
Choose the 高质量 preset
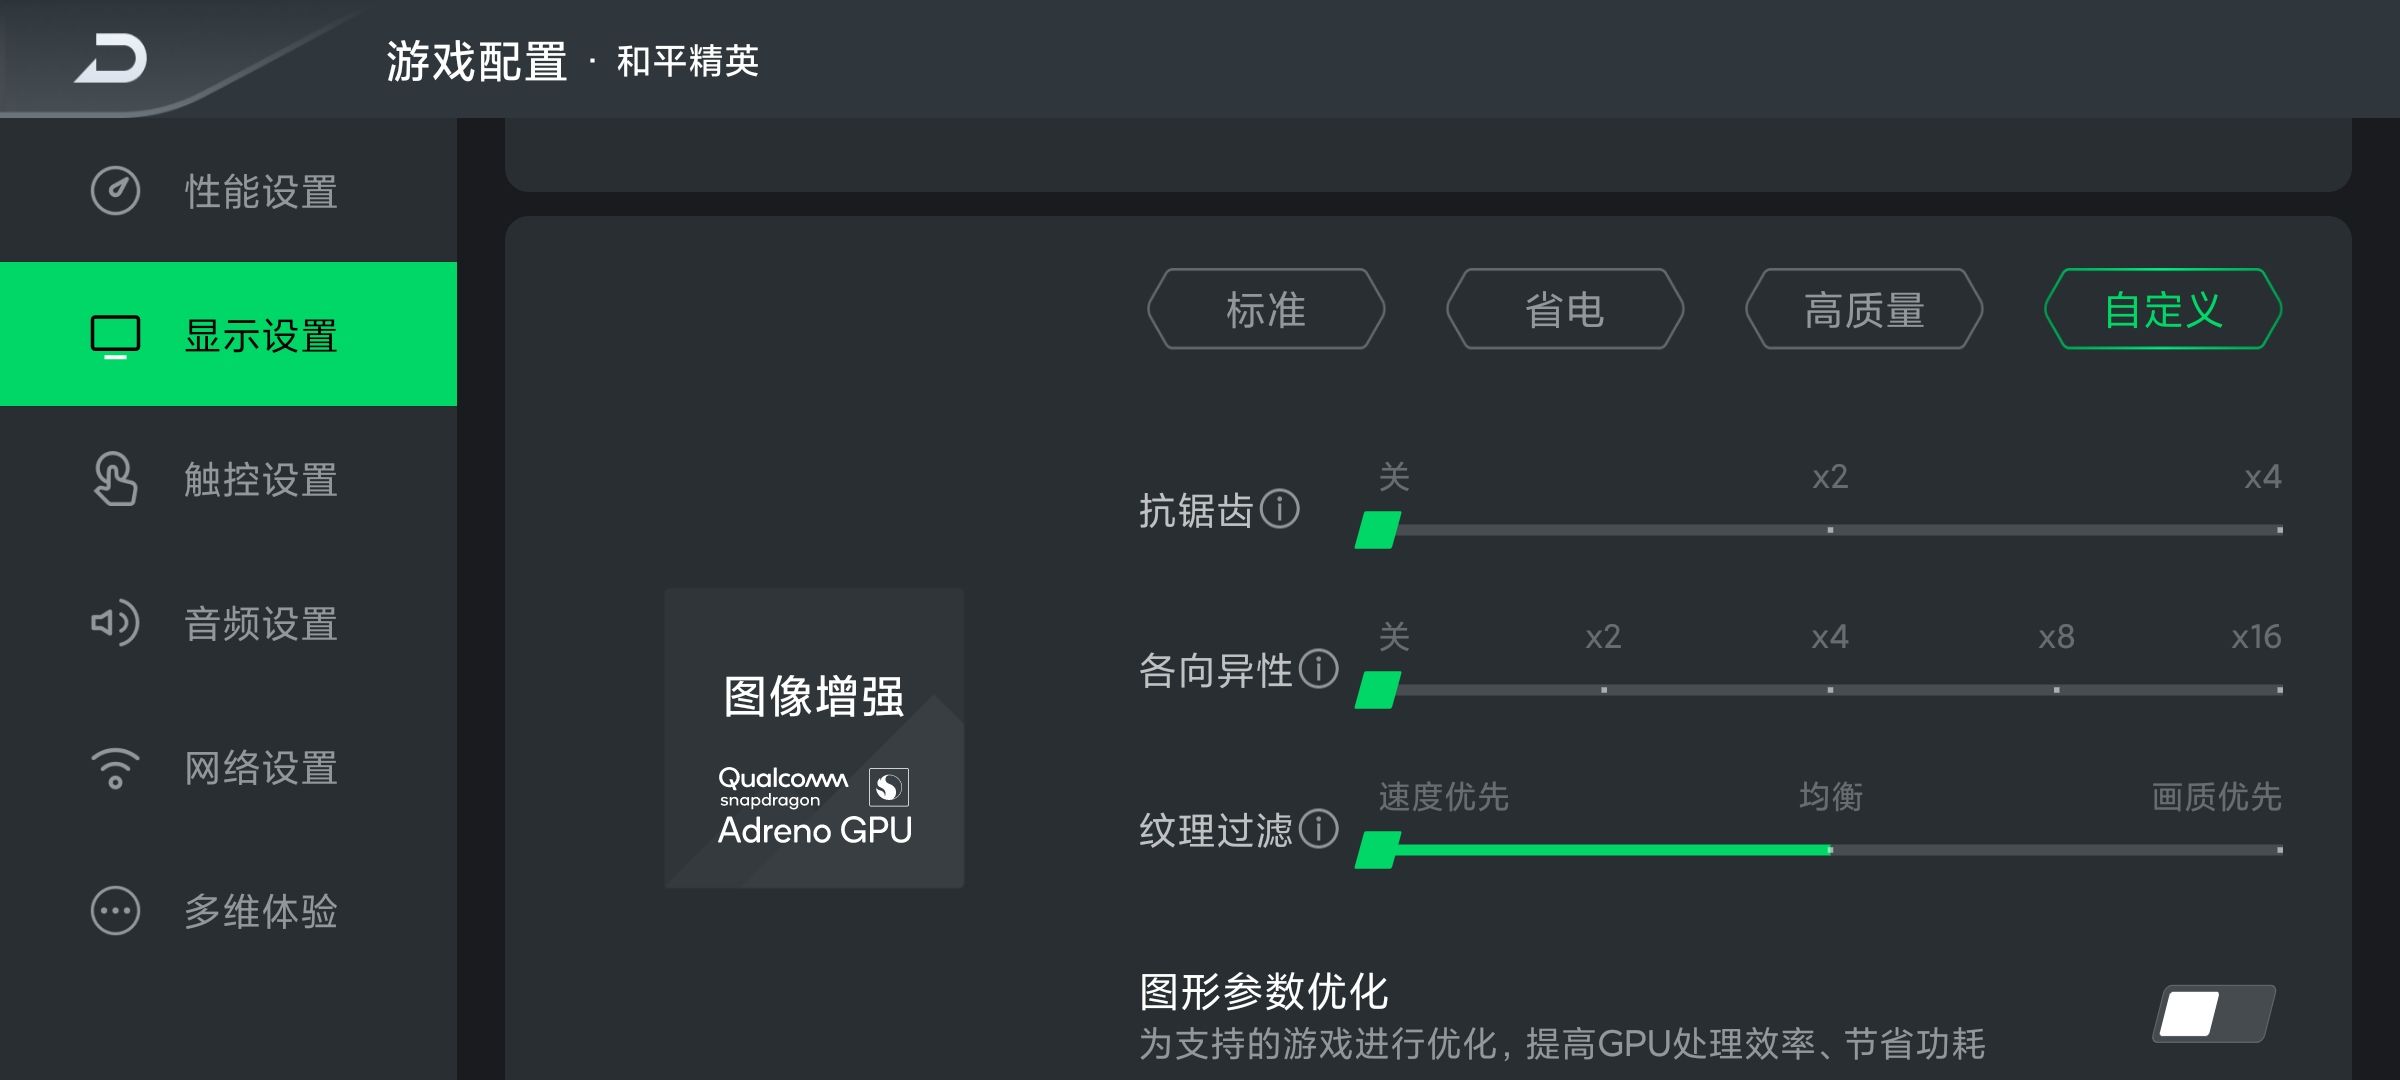point(1864,309)
